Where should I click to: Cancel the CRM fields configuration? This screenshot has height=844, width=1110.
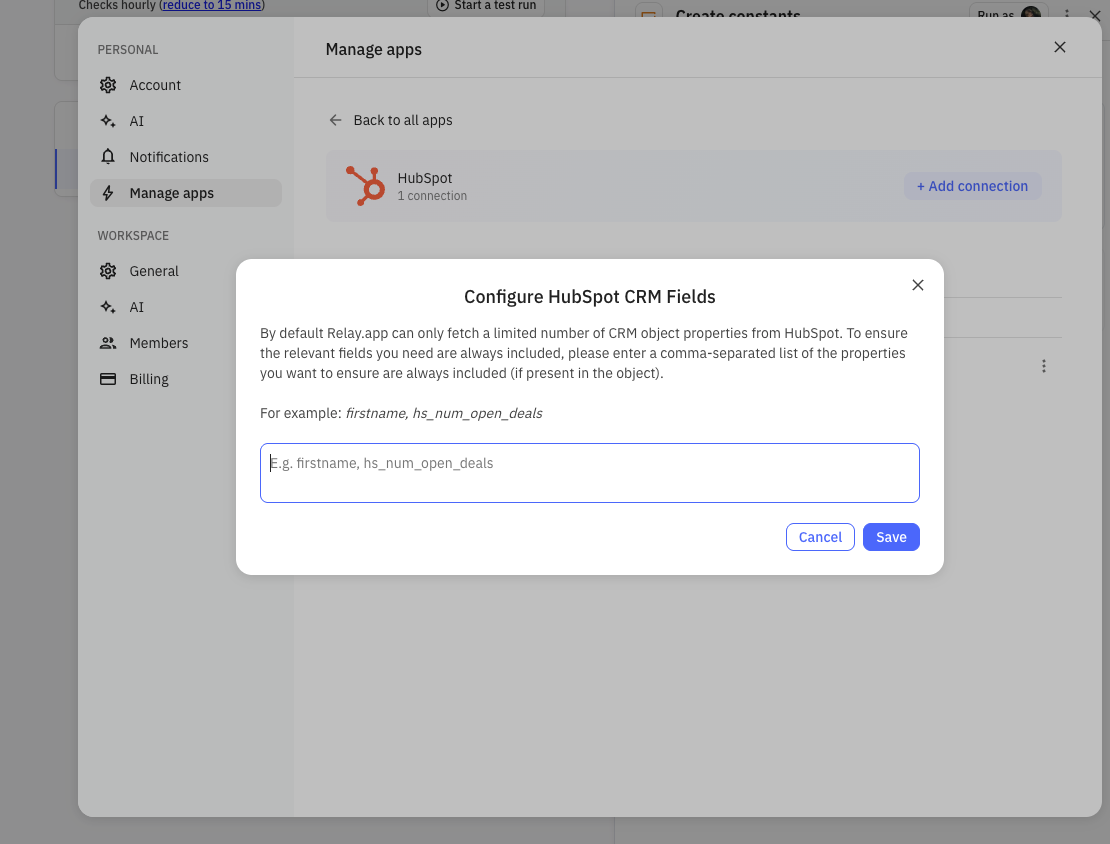820,537
